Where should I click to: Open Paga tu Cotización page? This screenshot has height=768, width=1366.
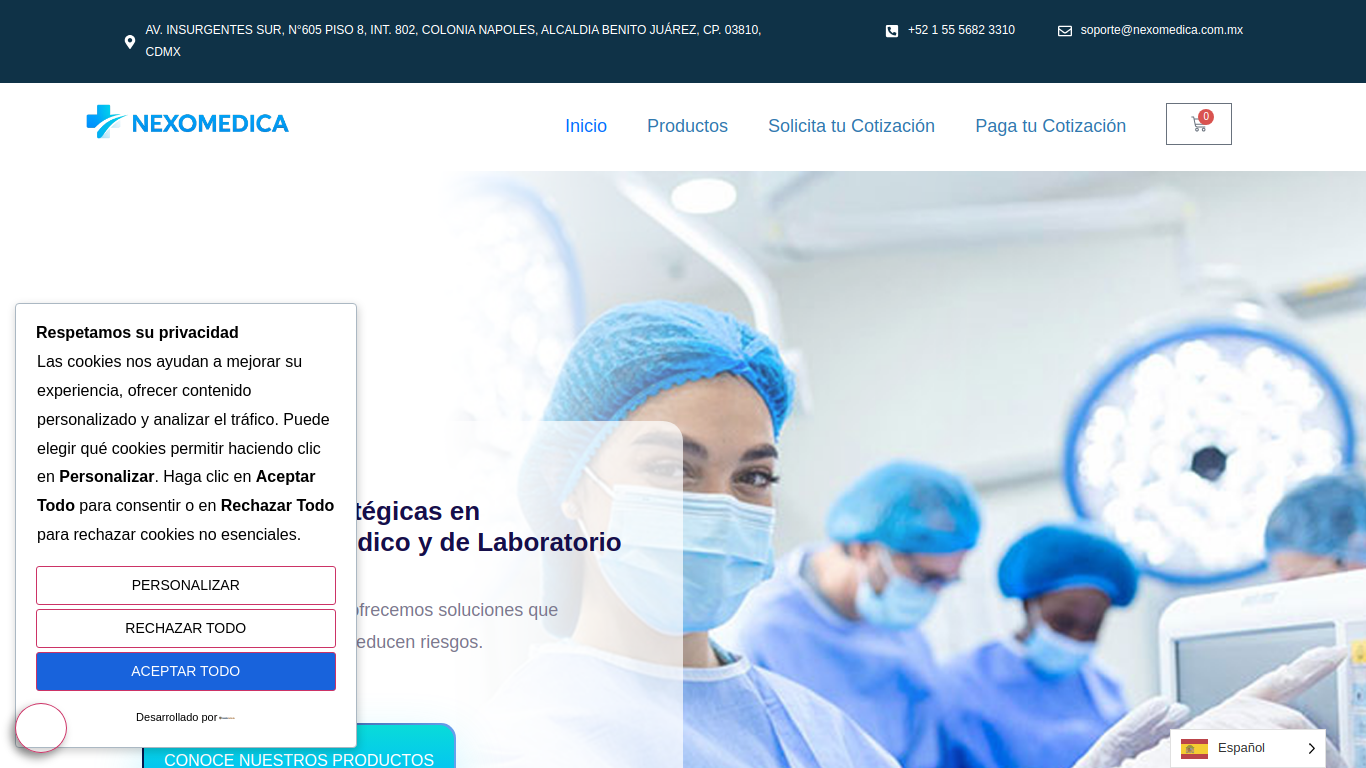(x=1050, y=126)
